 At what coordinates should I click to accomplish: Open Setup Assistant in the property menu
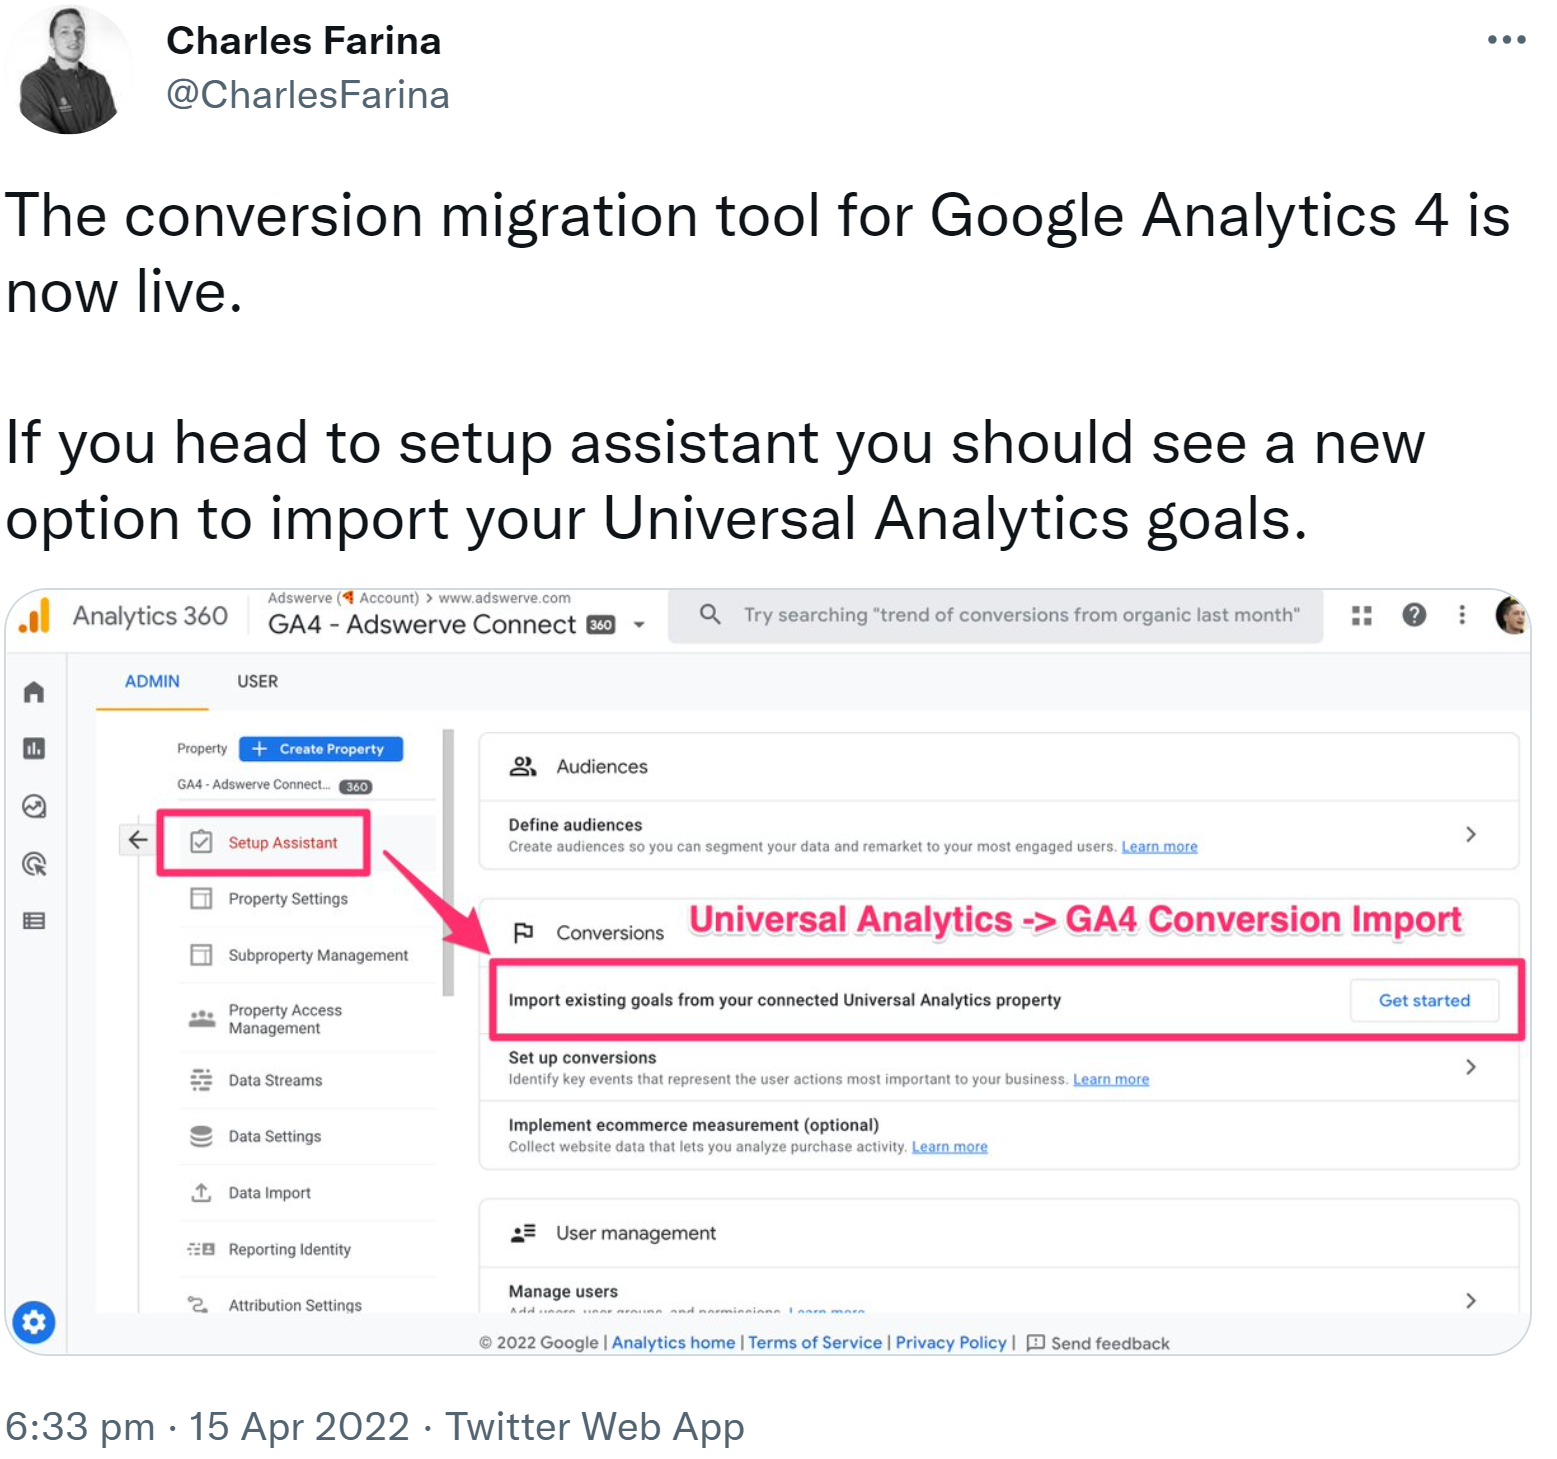pos(282,842)
